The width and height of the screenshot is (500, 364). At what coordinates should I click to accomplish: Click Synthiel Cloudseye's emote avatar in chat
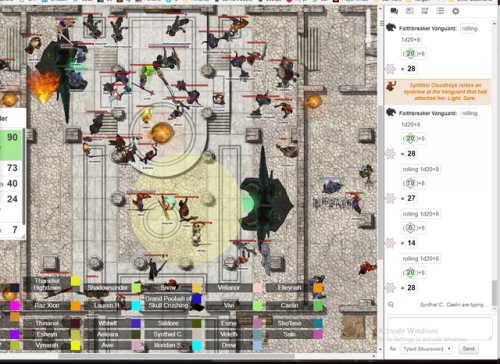391,86
